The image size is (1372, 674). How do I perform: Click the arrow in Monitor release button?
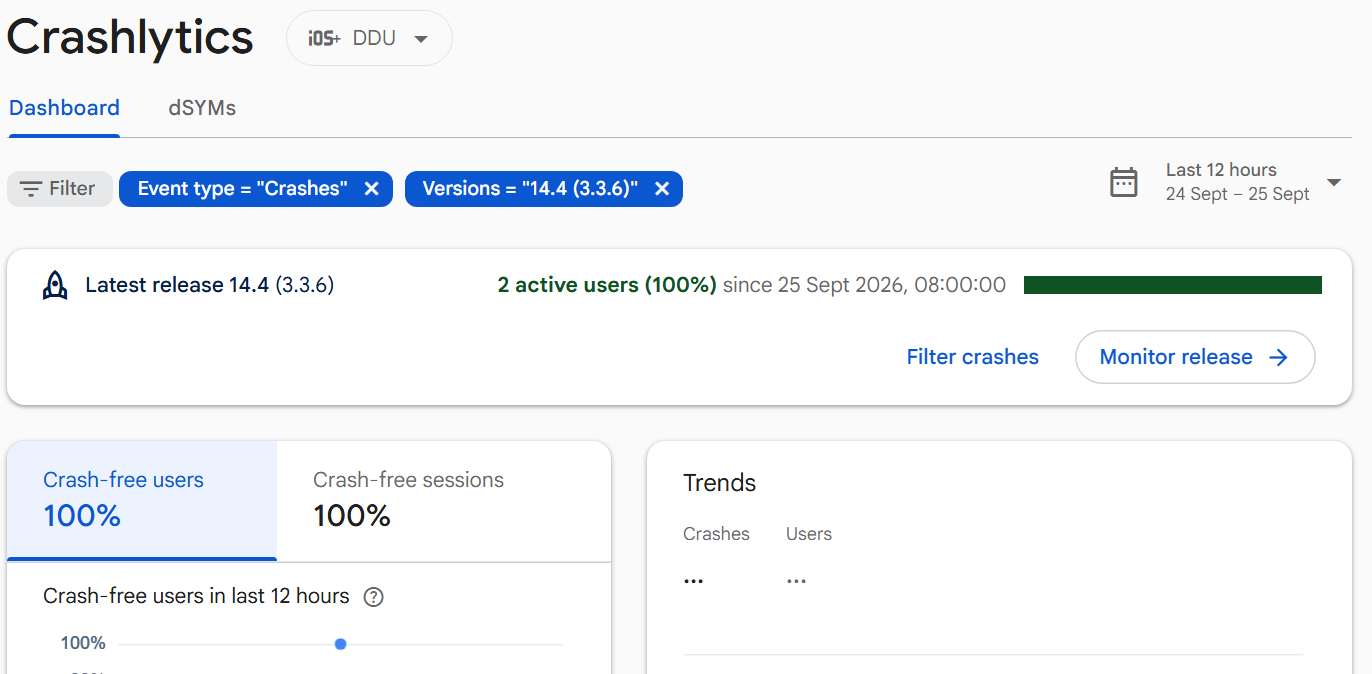click(x=1278, y=357)
